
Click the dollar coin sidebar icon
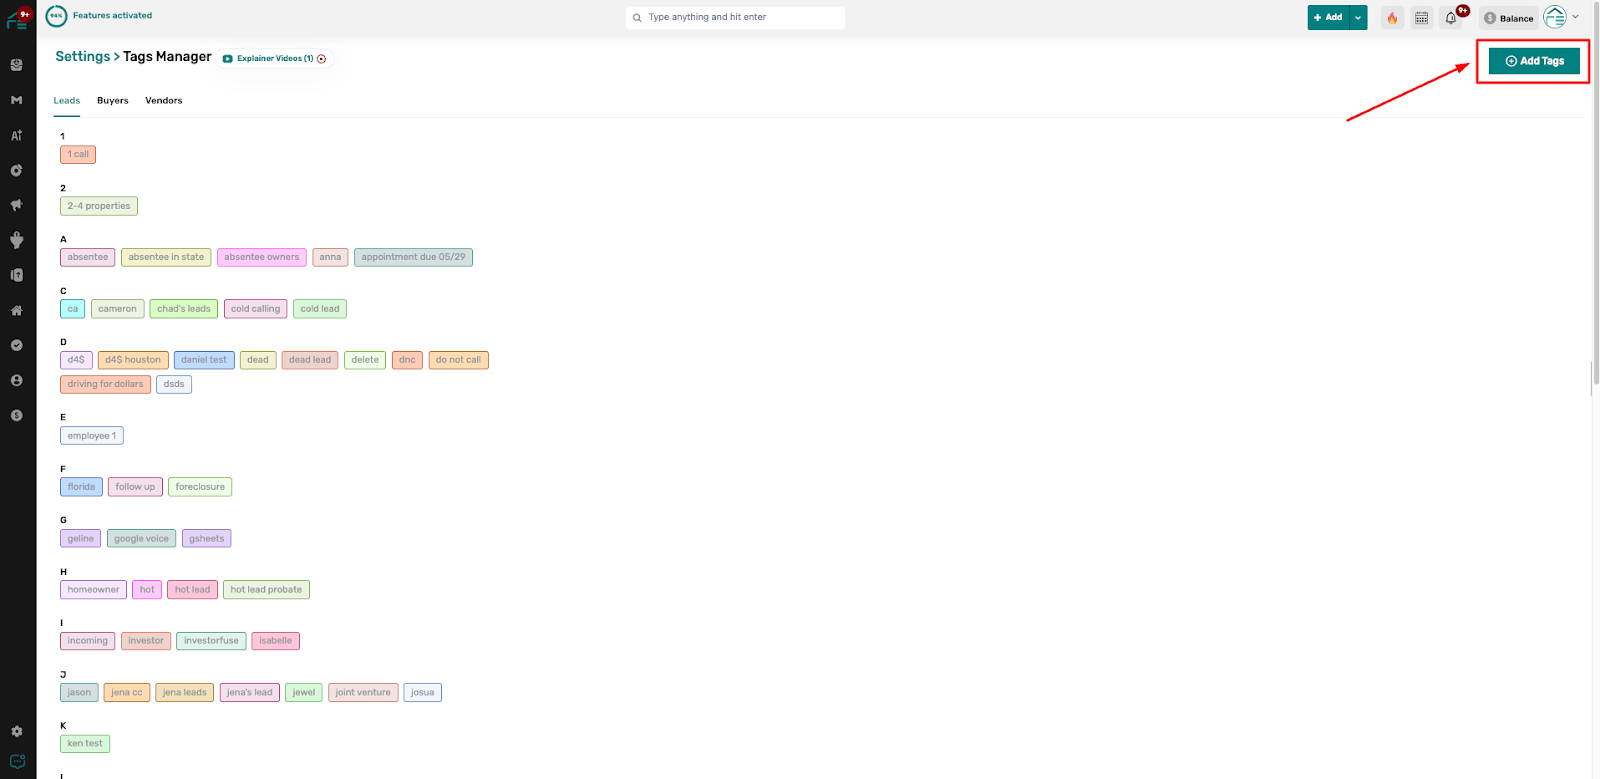tap(16, 415)
